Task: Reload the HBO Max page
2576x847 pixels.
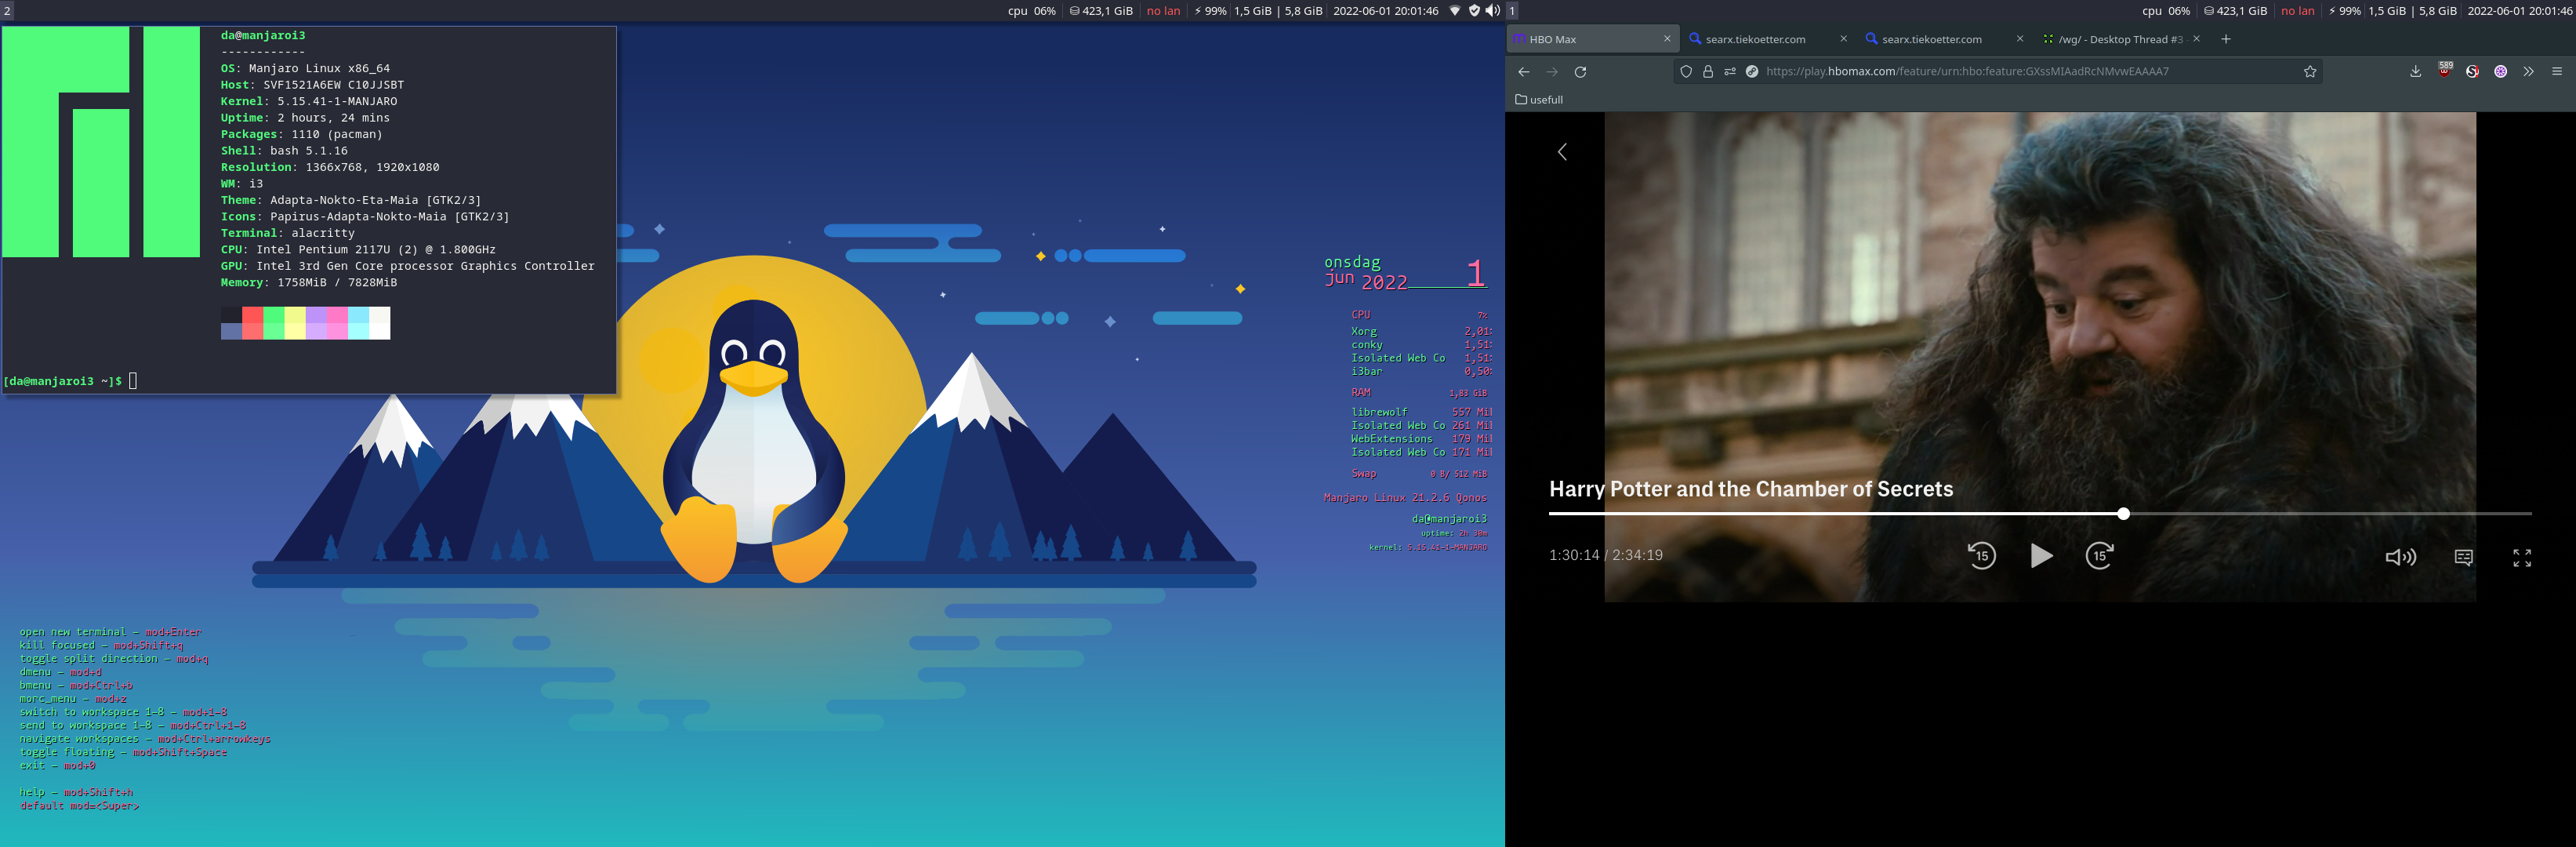Action: pos(1580,72)
